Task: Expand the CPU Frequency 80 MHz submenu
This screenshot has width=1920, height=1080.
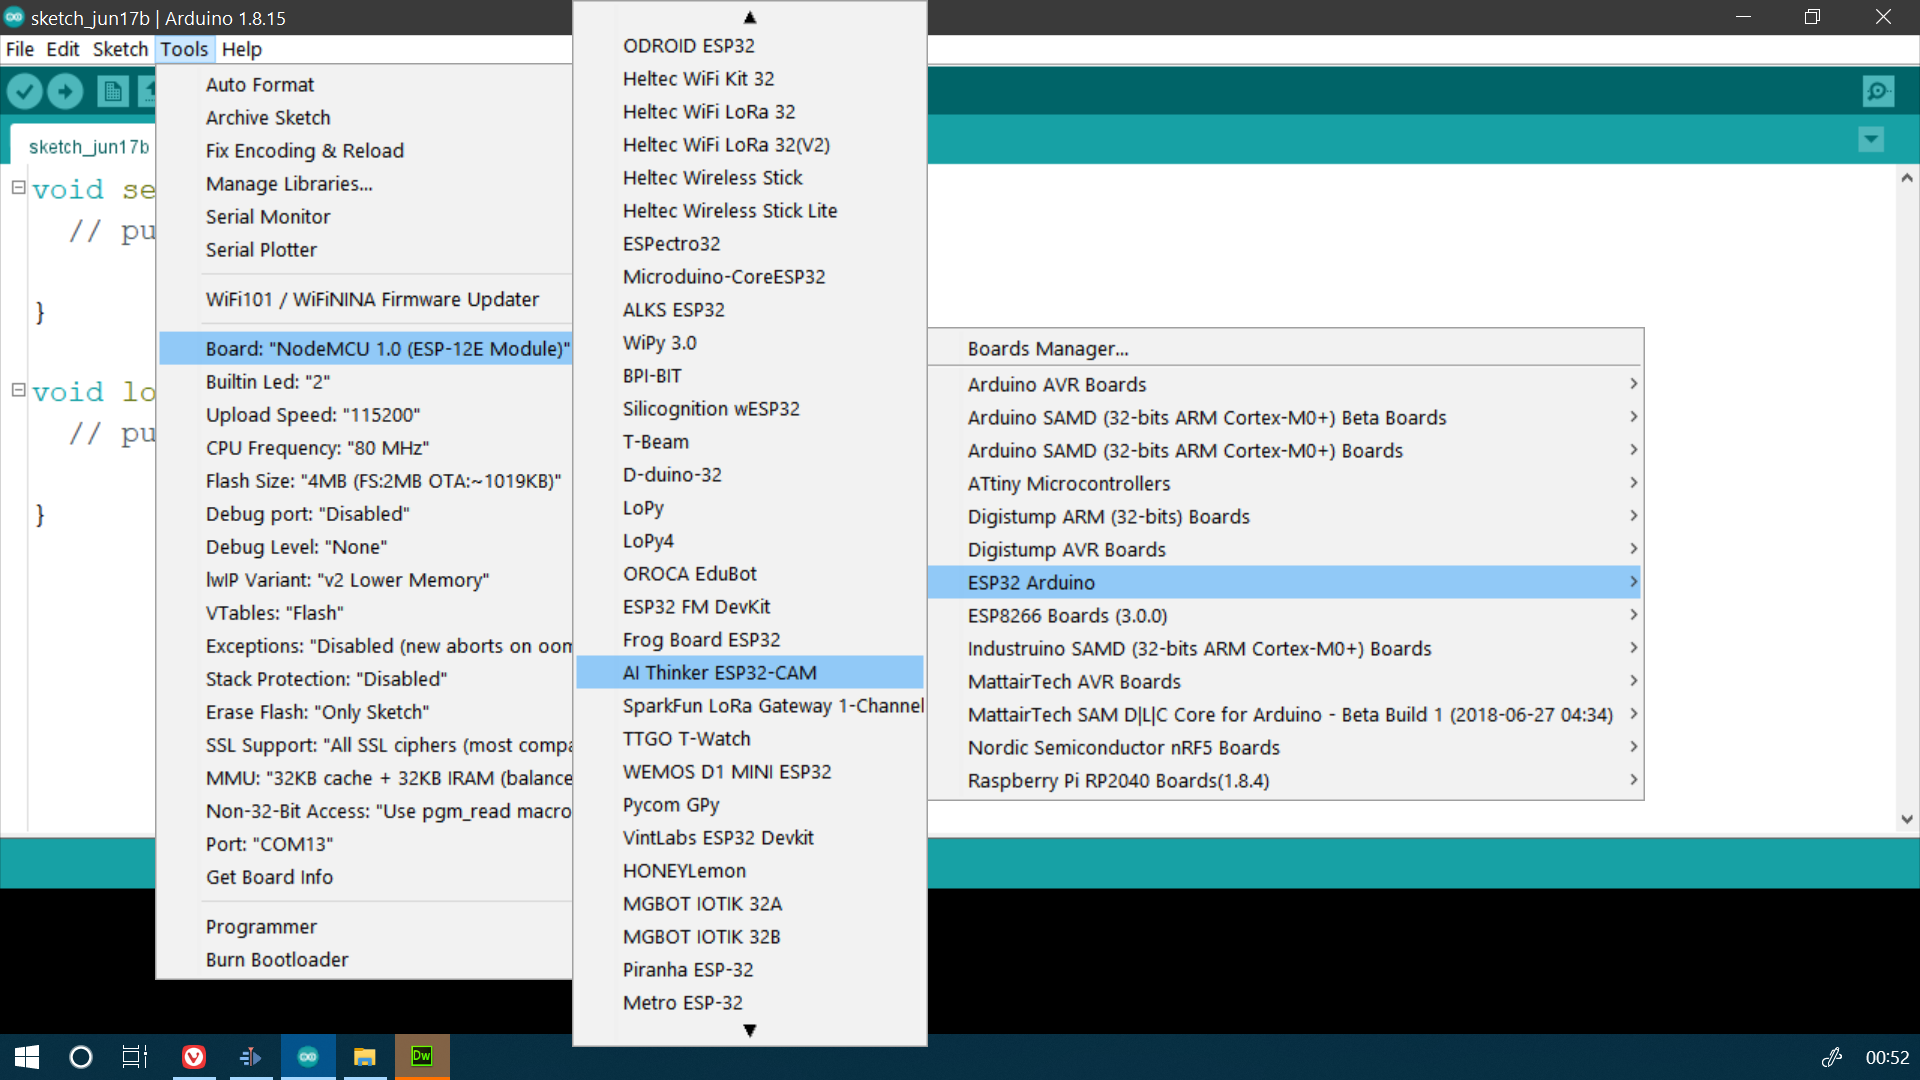Action: click(366, 448)
